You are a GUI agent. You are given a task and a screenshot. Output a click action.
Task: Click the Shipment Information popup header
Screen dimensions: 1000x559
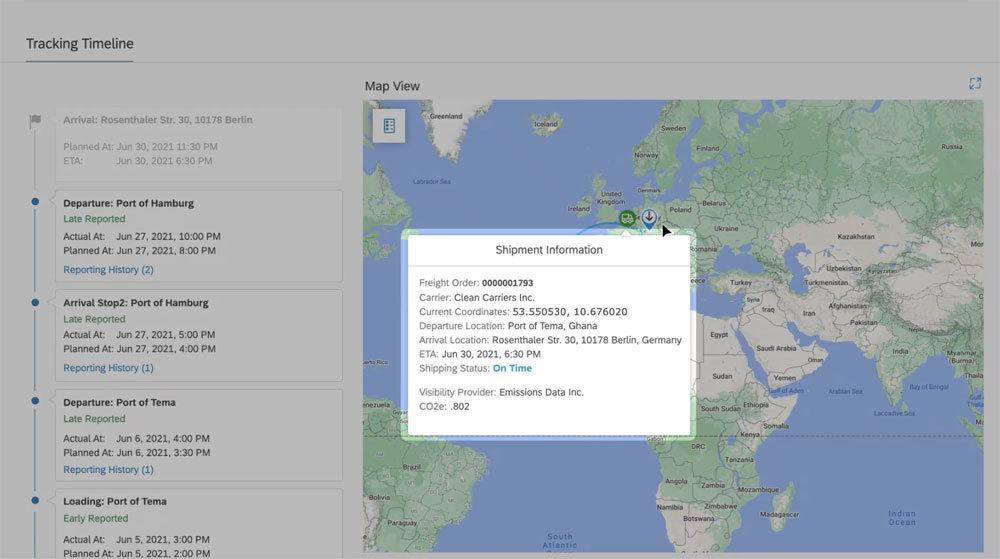tap(549, 250)
